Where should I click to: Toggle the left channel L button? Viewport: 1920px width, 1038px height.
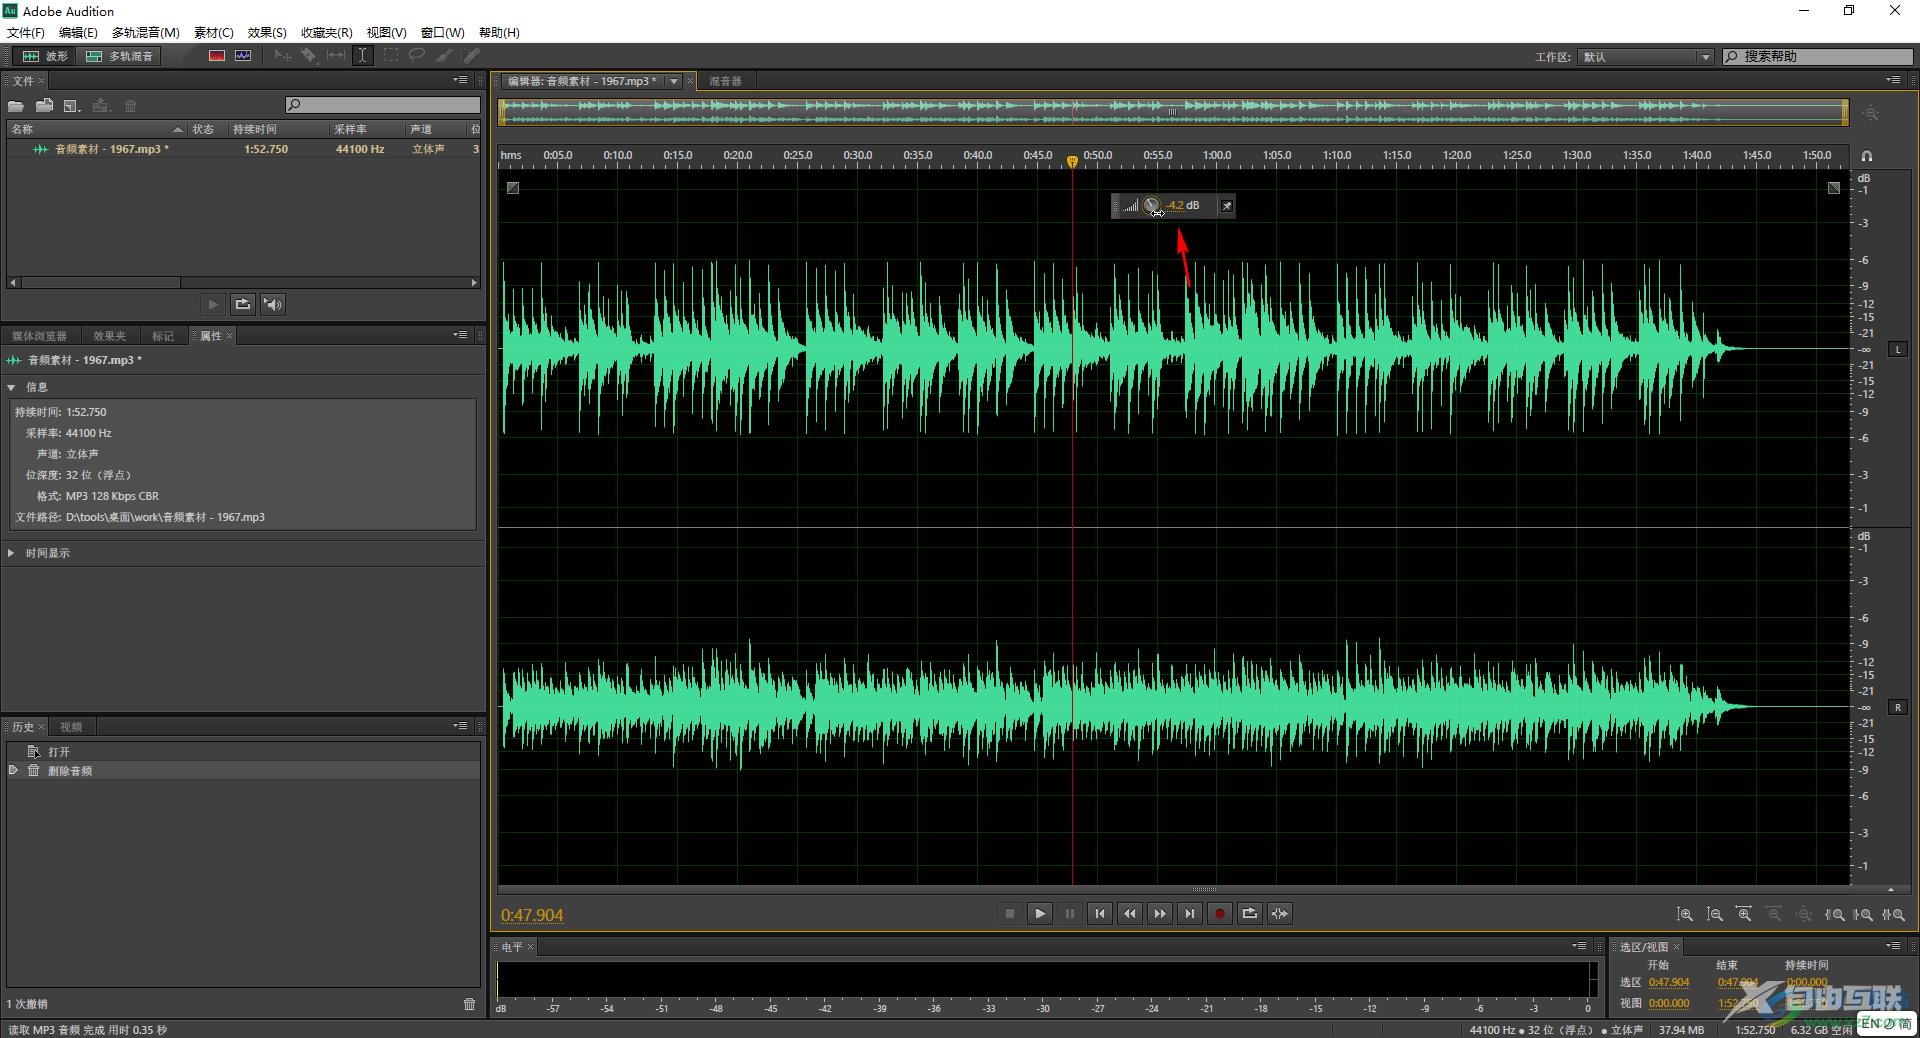(1898, 349)
